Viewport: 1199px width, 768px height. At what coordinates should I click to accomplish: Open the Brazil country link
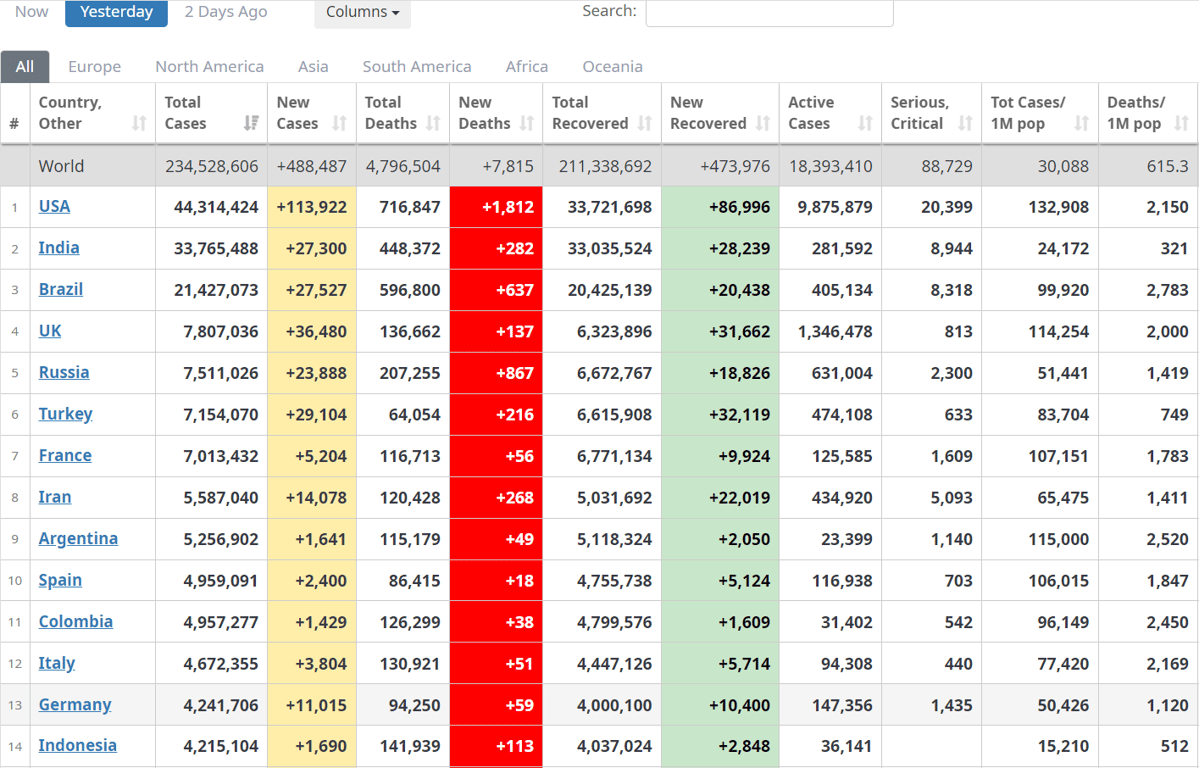(x=61, y=290)
